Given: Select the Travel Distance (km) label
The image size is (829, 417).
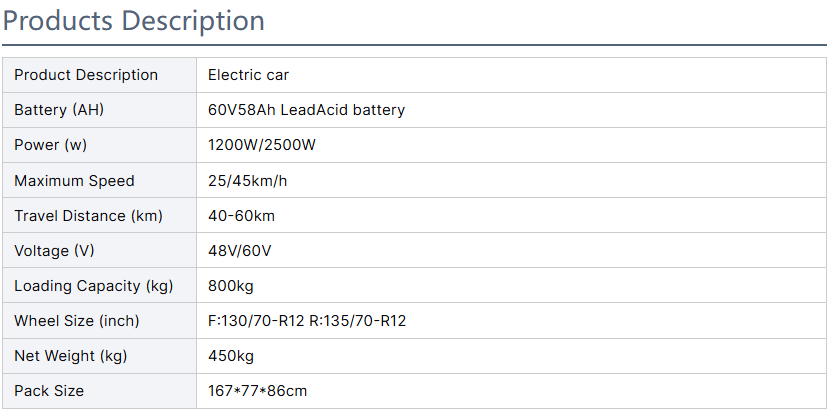Looking at the screenshot, I should (88, 216).
